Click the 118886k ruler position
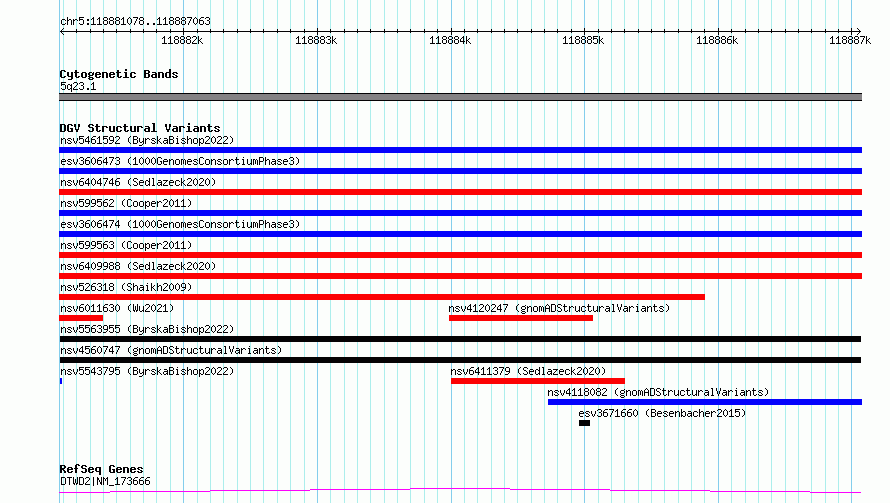The width and height of the screenshot is (890, 503). point(717,40)
